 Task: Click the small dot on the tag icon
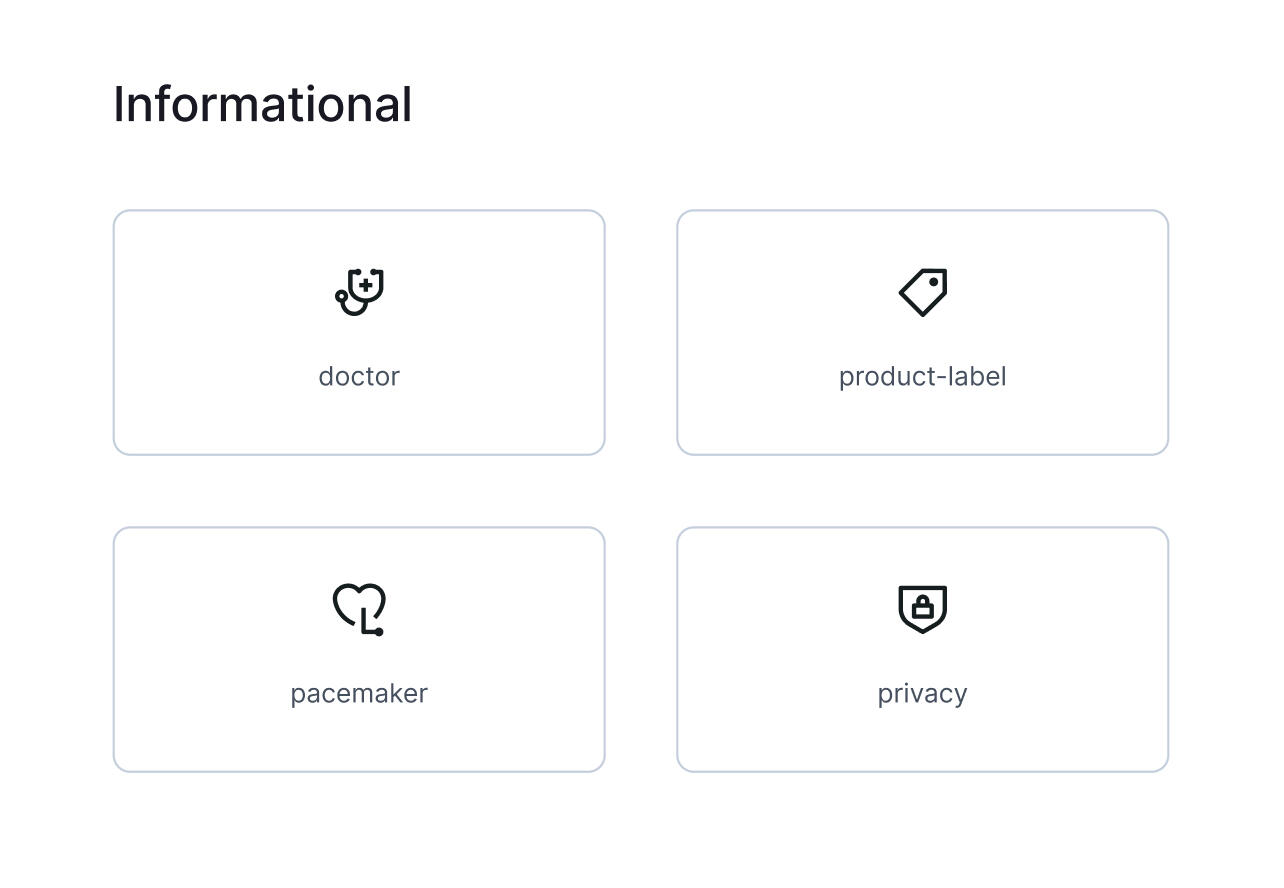934,282
